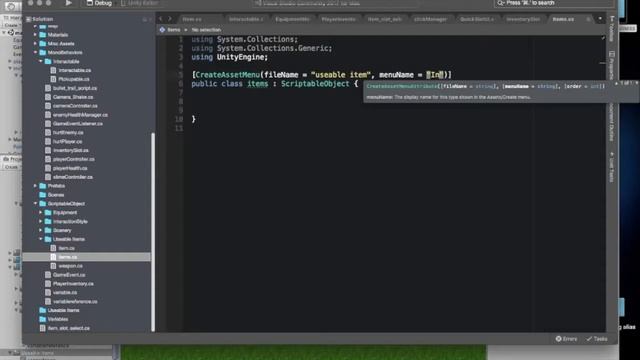The width and height of the screenshot is (640, 360).
Task: Expand the Materials folder
Action: (36, 35)
